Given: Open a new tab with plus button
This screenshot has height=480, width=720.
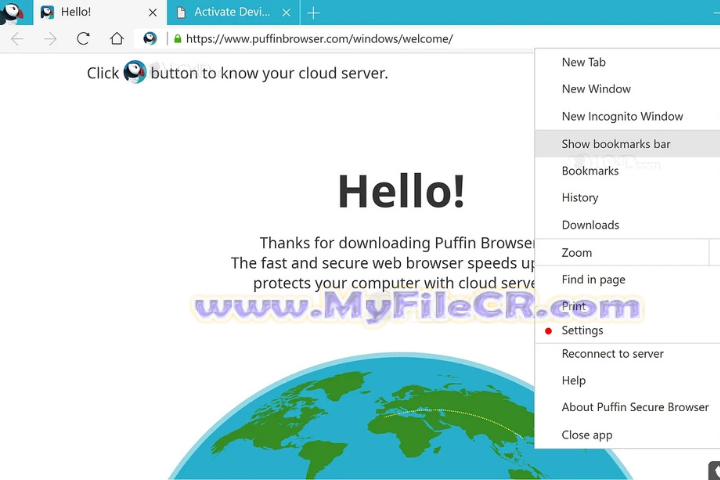Looking at the screenshot, I should click(x=313, y=13).
